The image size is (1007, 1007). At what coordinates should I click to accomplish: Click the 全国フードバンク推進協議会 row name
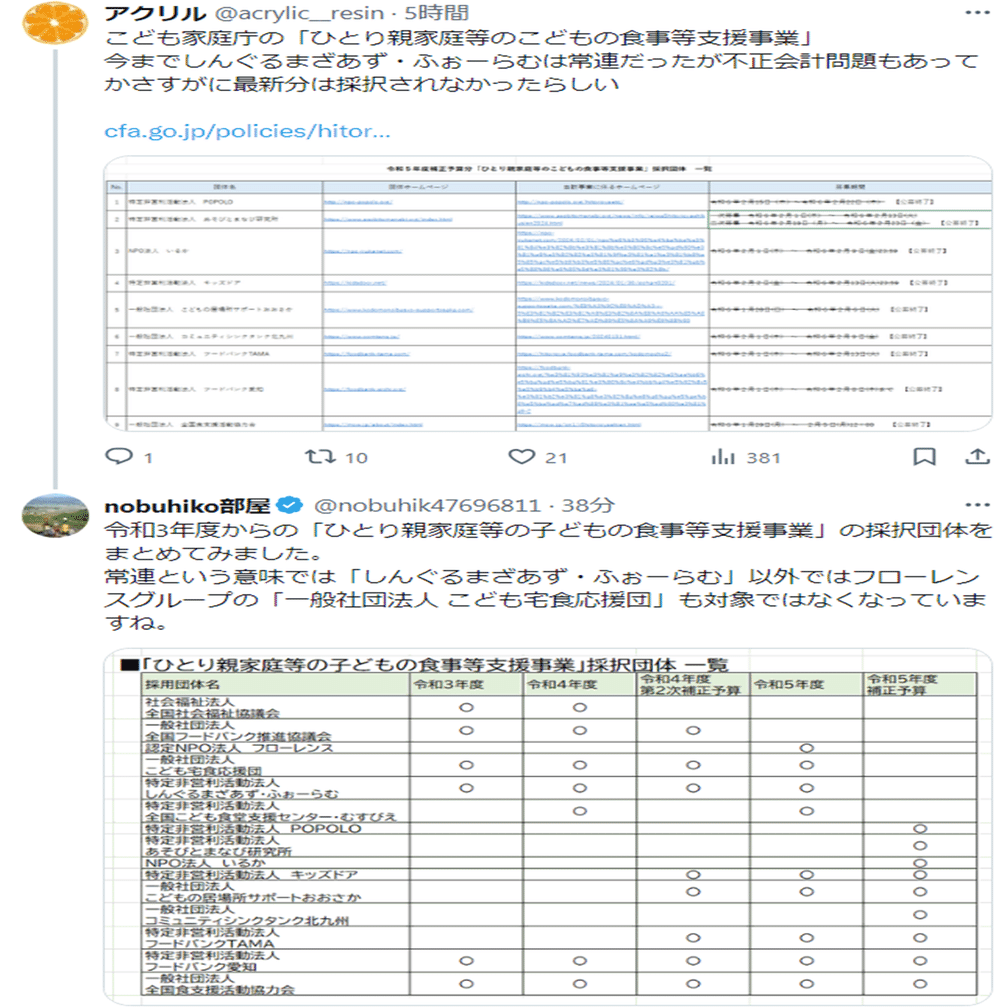238,737
